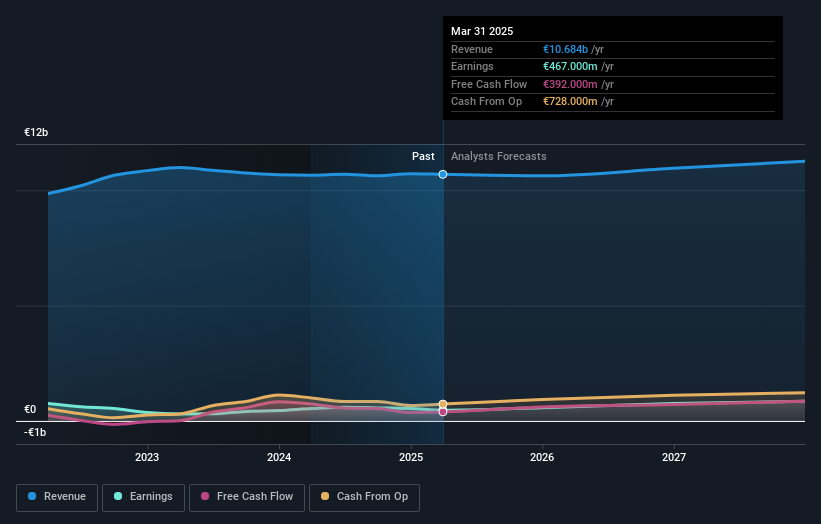821x524 pixels.
Task: Click the 2026 x-axis label
Action: (x=542, y=457)
